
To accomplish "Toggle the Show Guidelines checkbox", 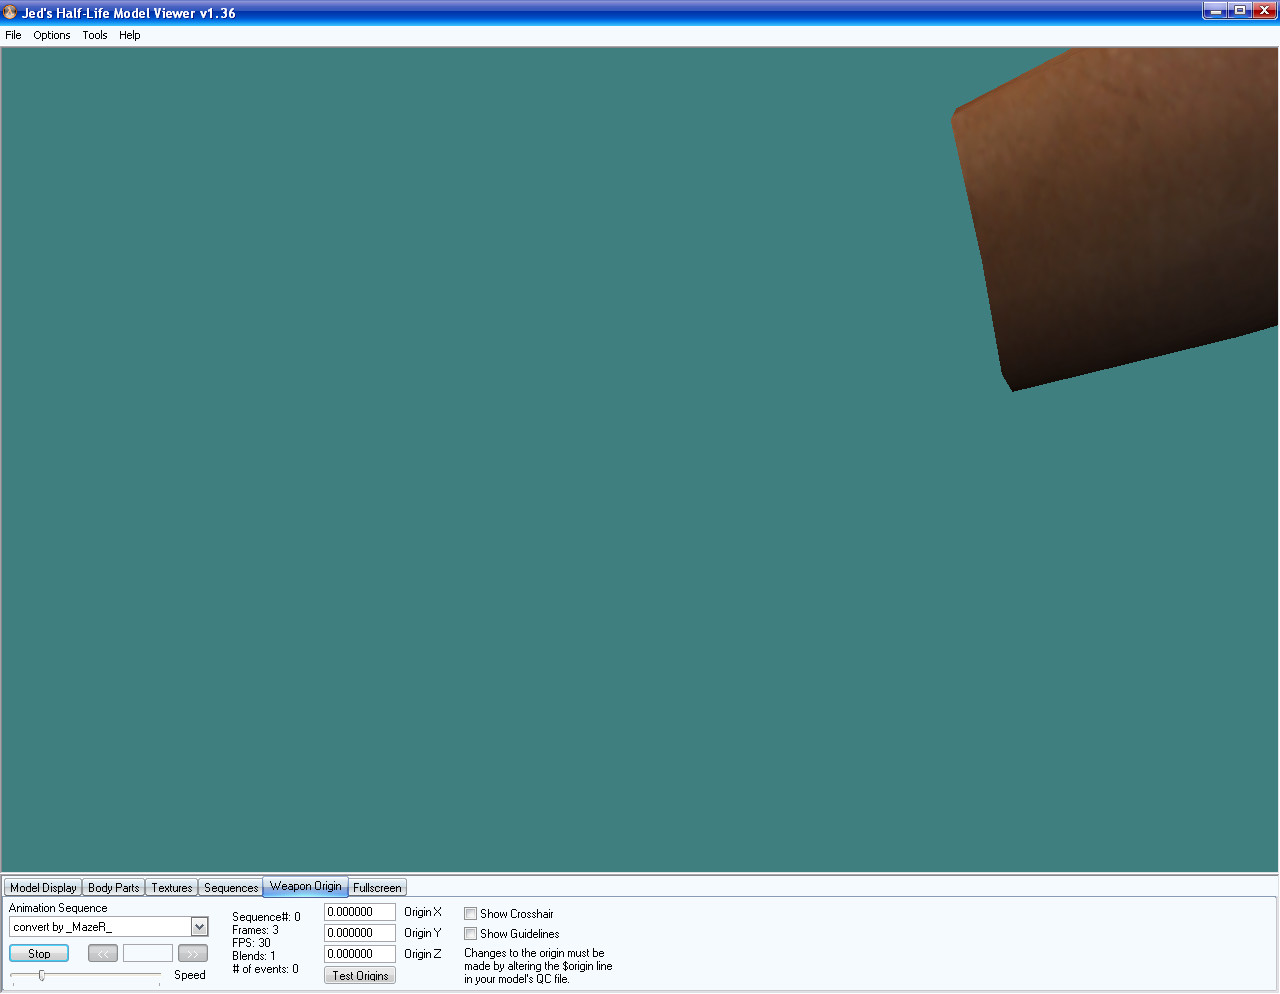I will (x=470, y=934).
